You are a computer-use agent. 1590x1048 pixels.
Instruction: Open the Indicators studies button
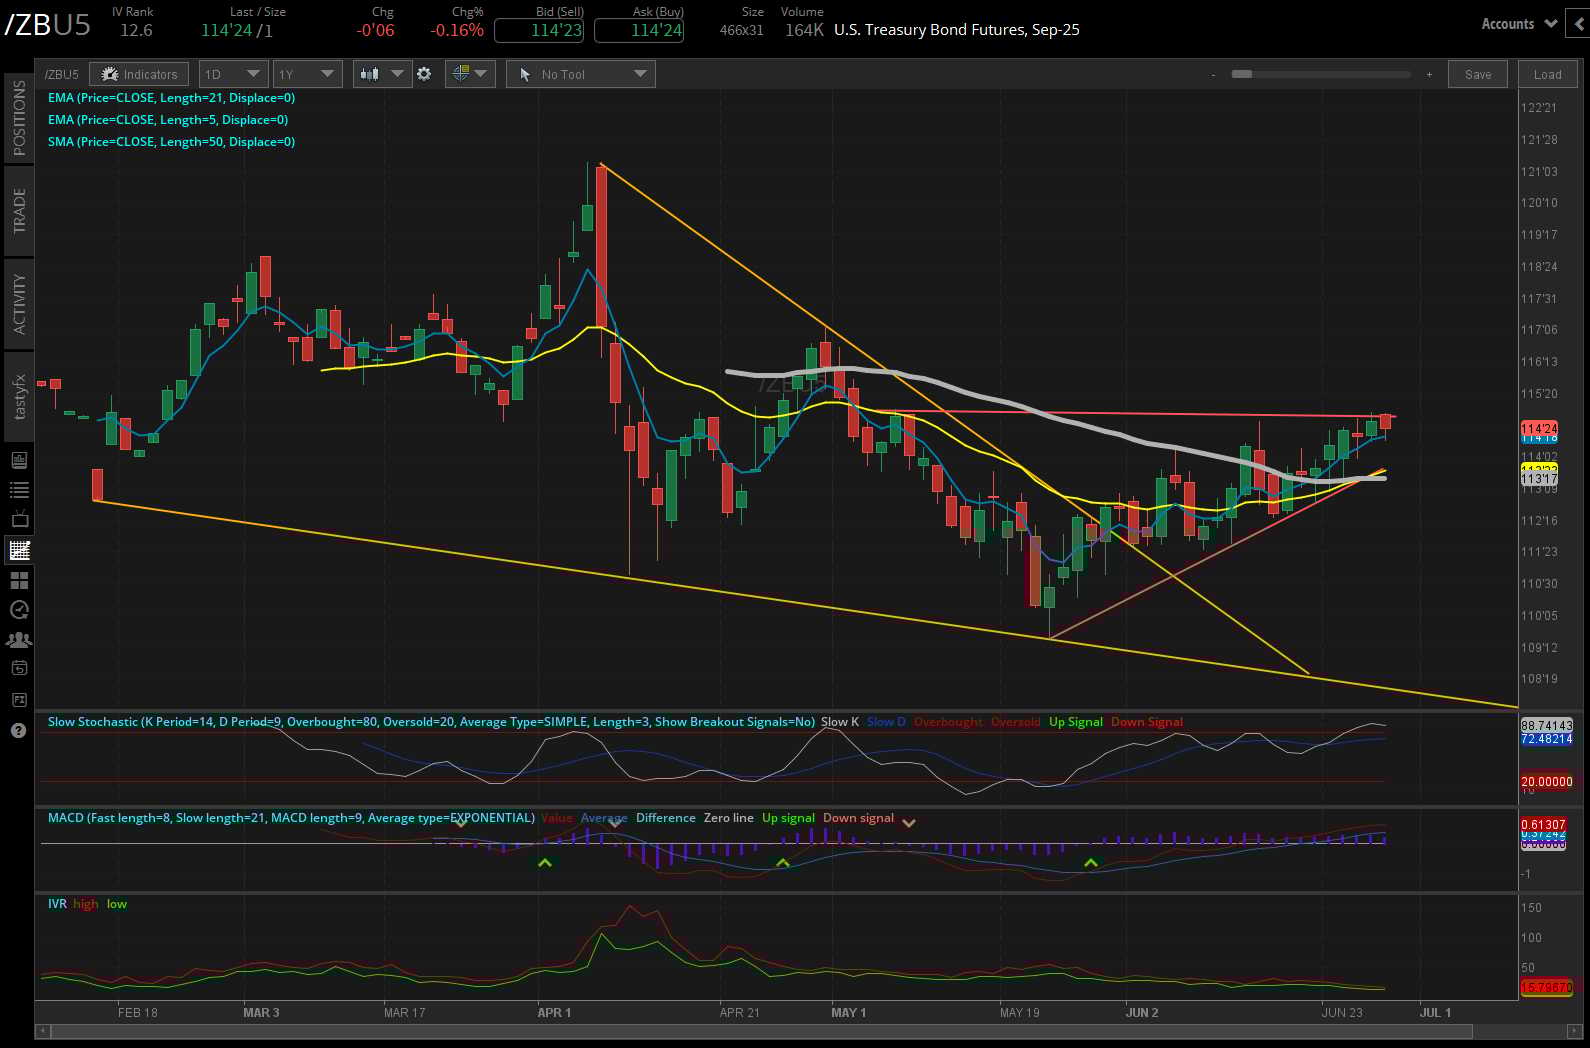tap(139, 74)
